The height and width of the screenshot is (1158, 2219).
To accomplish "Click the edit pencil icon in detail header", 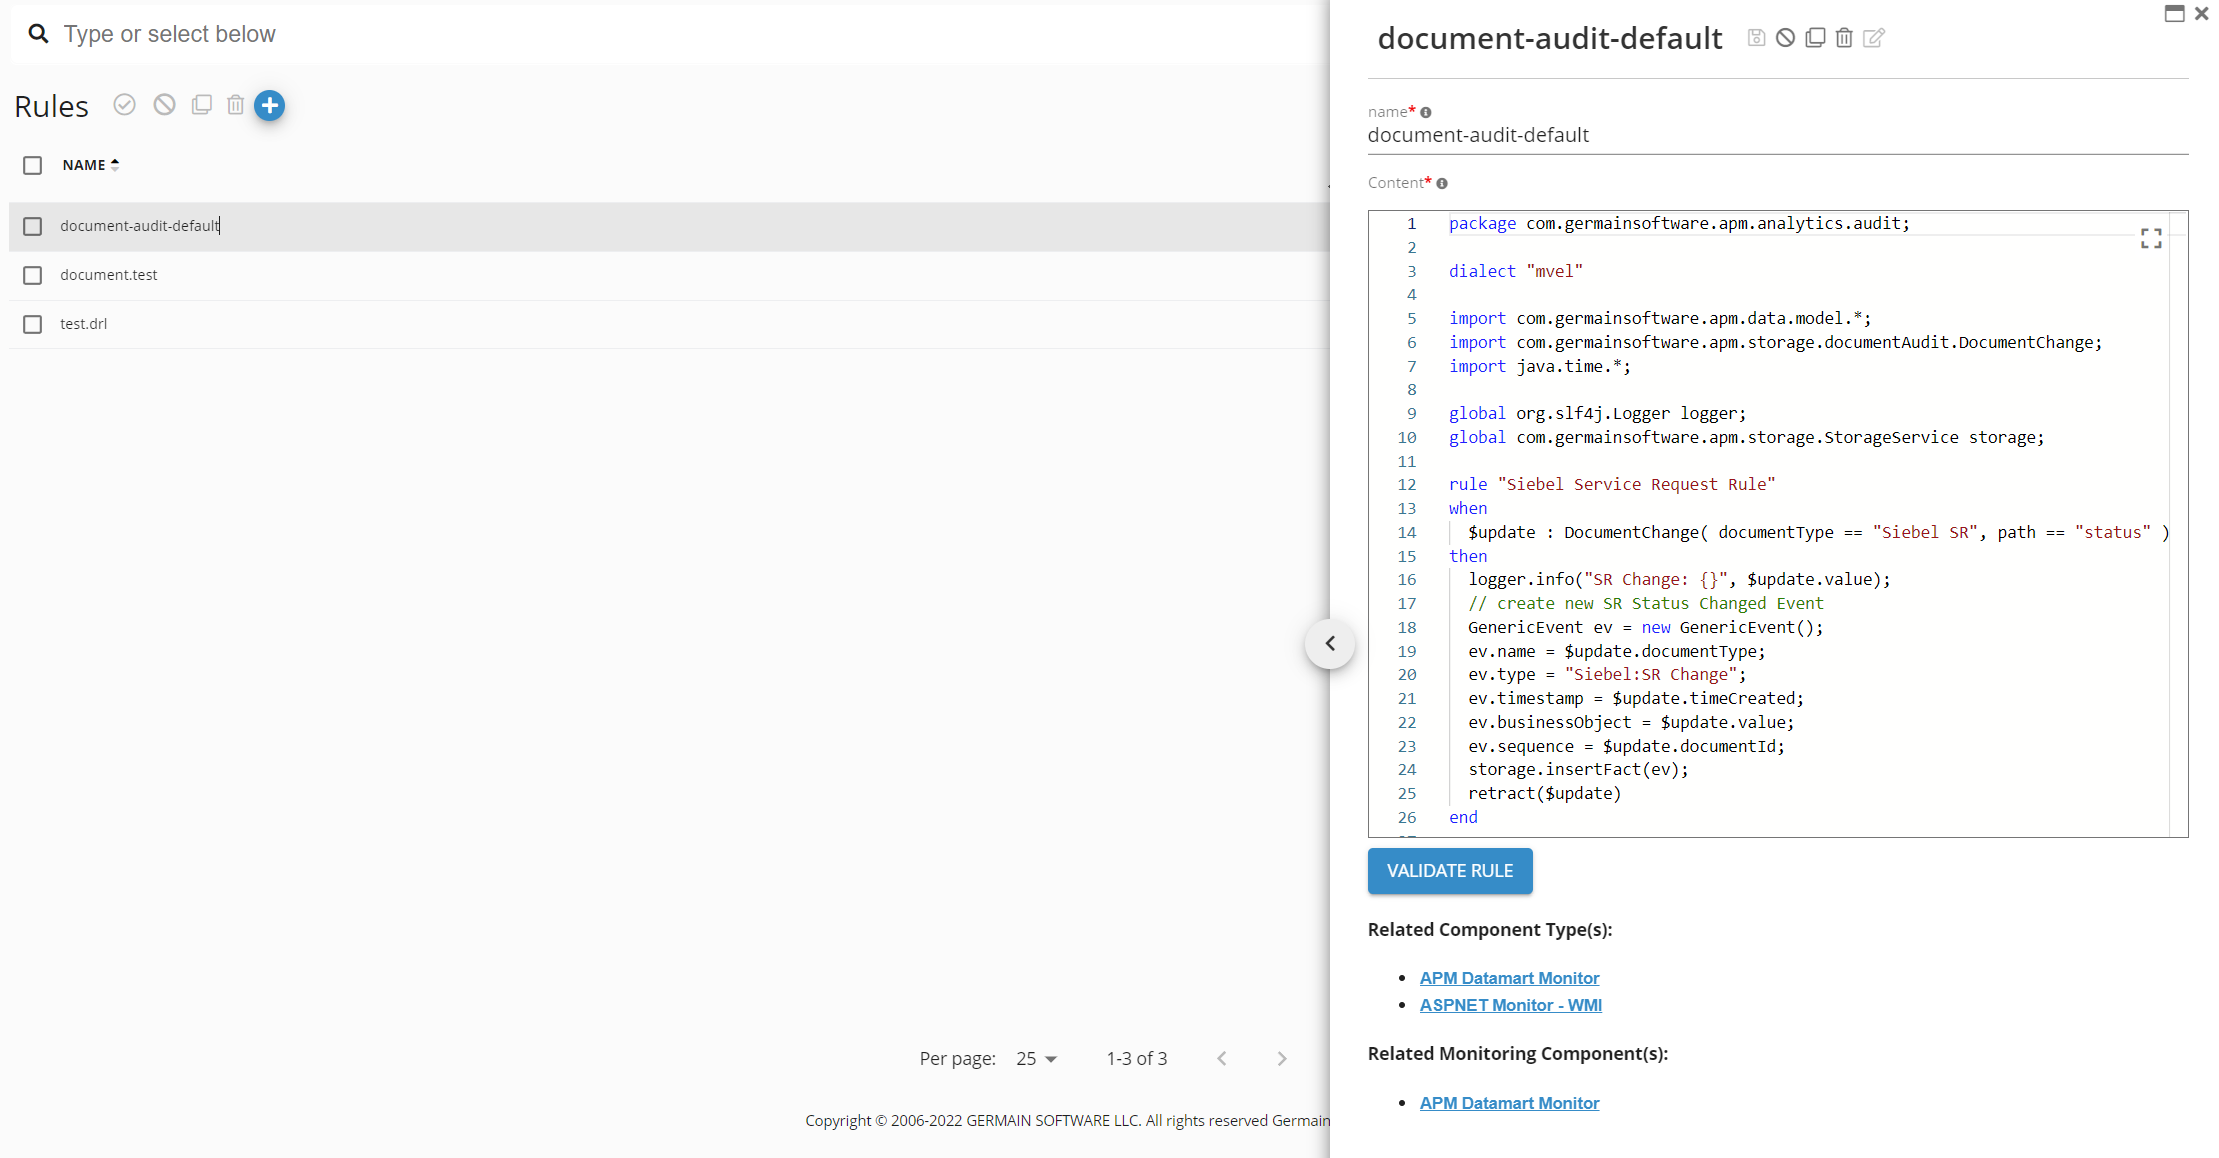I will point(1874,38).
